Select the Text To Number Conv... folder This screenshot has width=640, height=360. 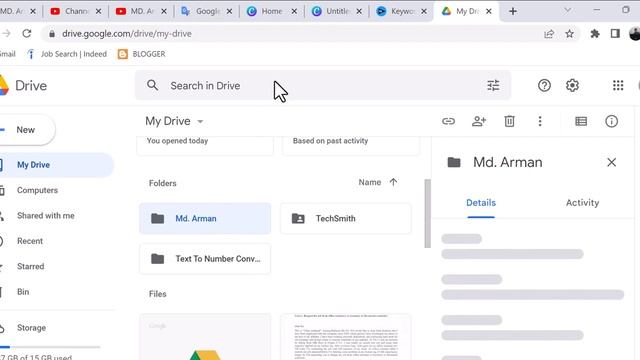205,259
